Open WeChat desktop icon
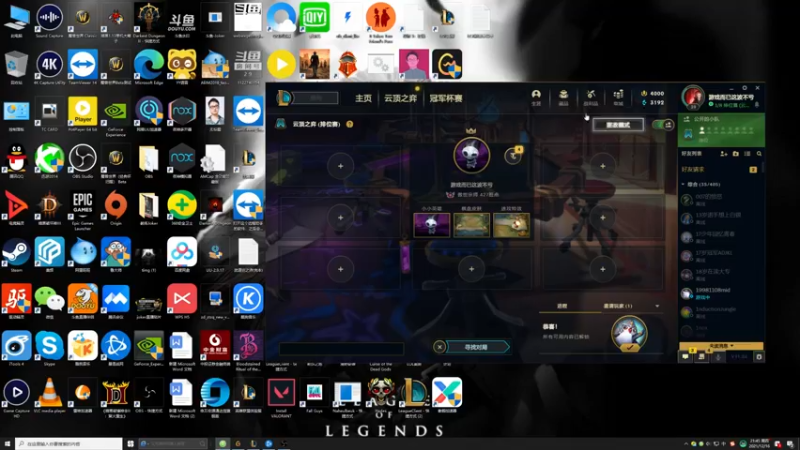 (x=49, y=301)
